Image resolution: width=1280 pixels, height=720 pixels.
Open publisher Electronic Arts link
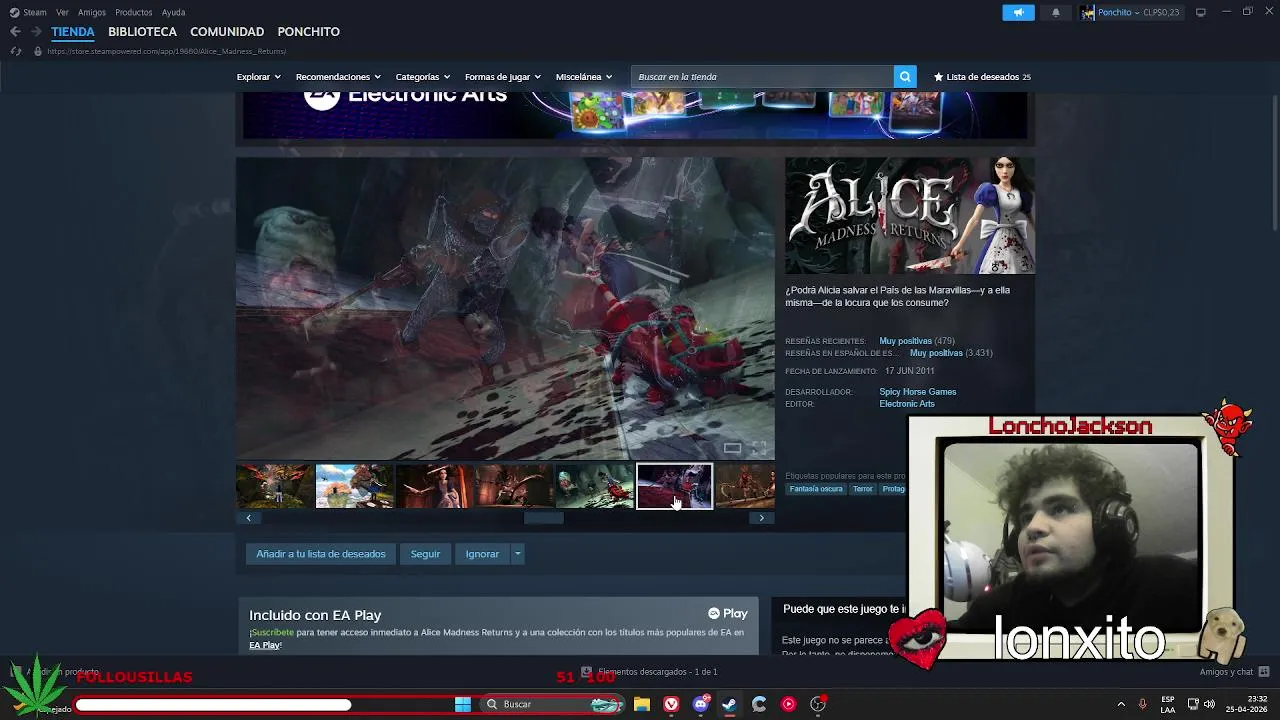(x=907, y=404)
